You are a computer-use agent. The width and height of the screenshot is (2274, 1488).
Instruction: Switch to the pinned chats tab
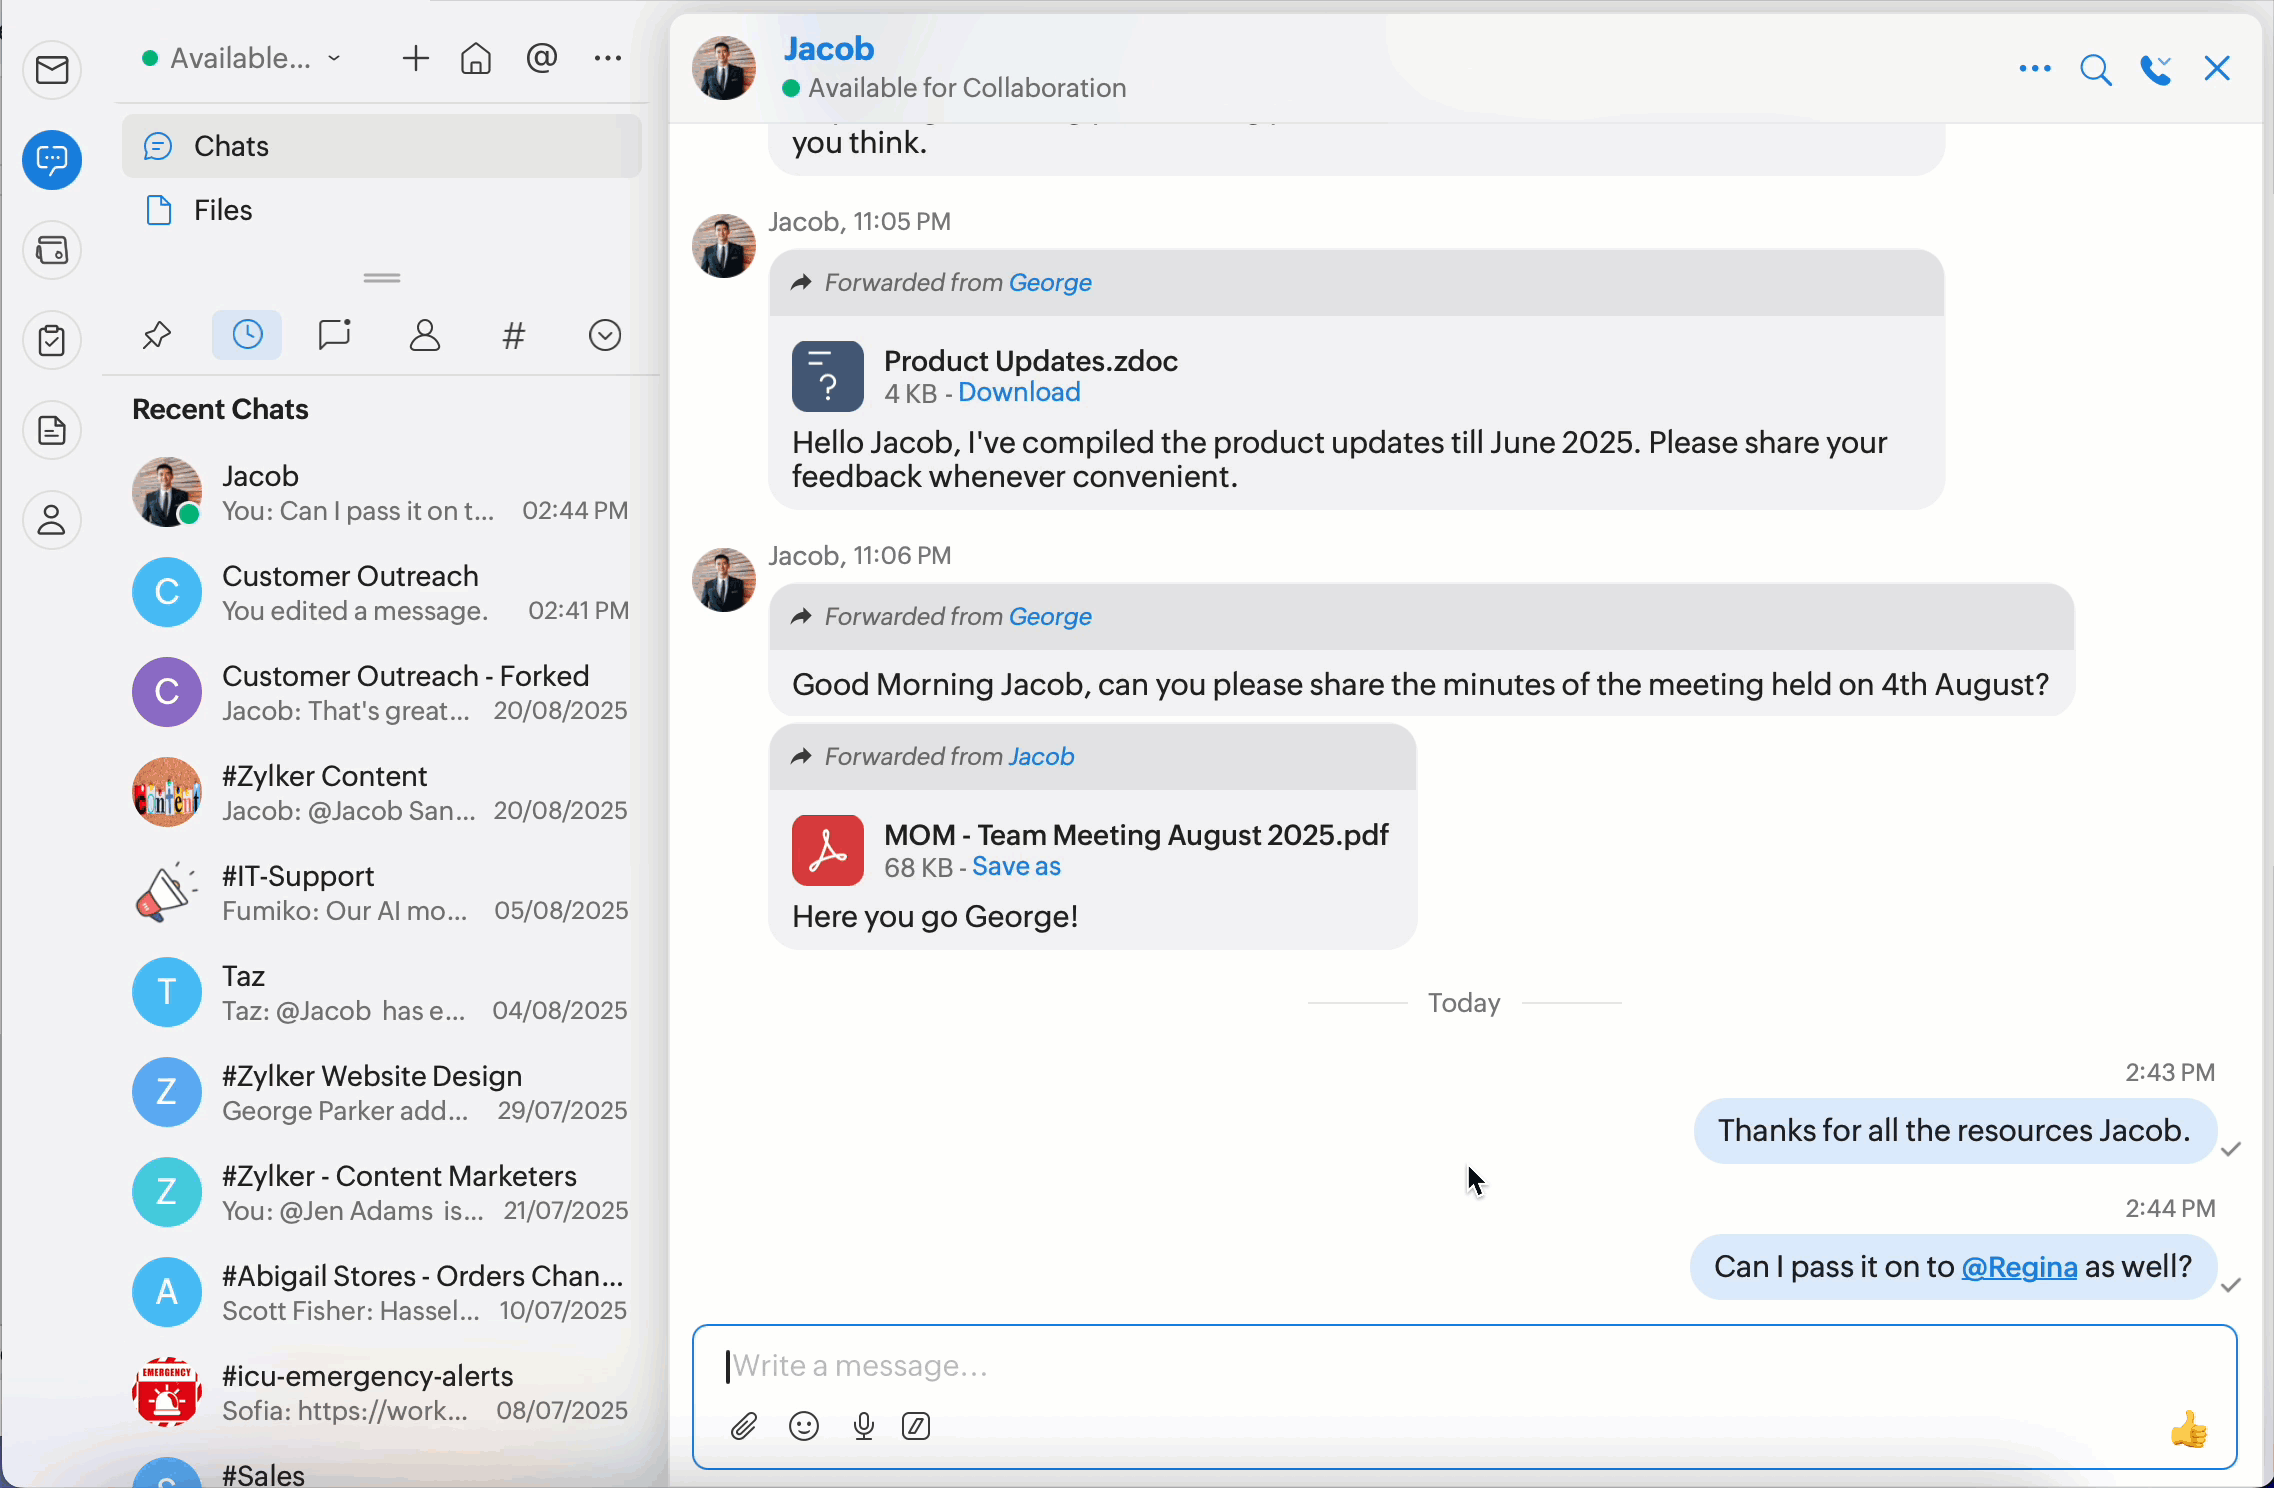tap(157, 335)
